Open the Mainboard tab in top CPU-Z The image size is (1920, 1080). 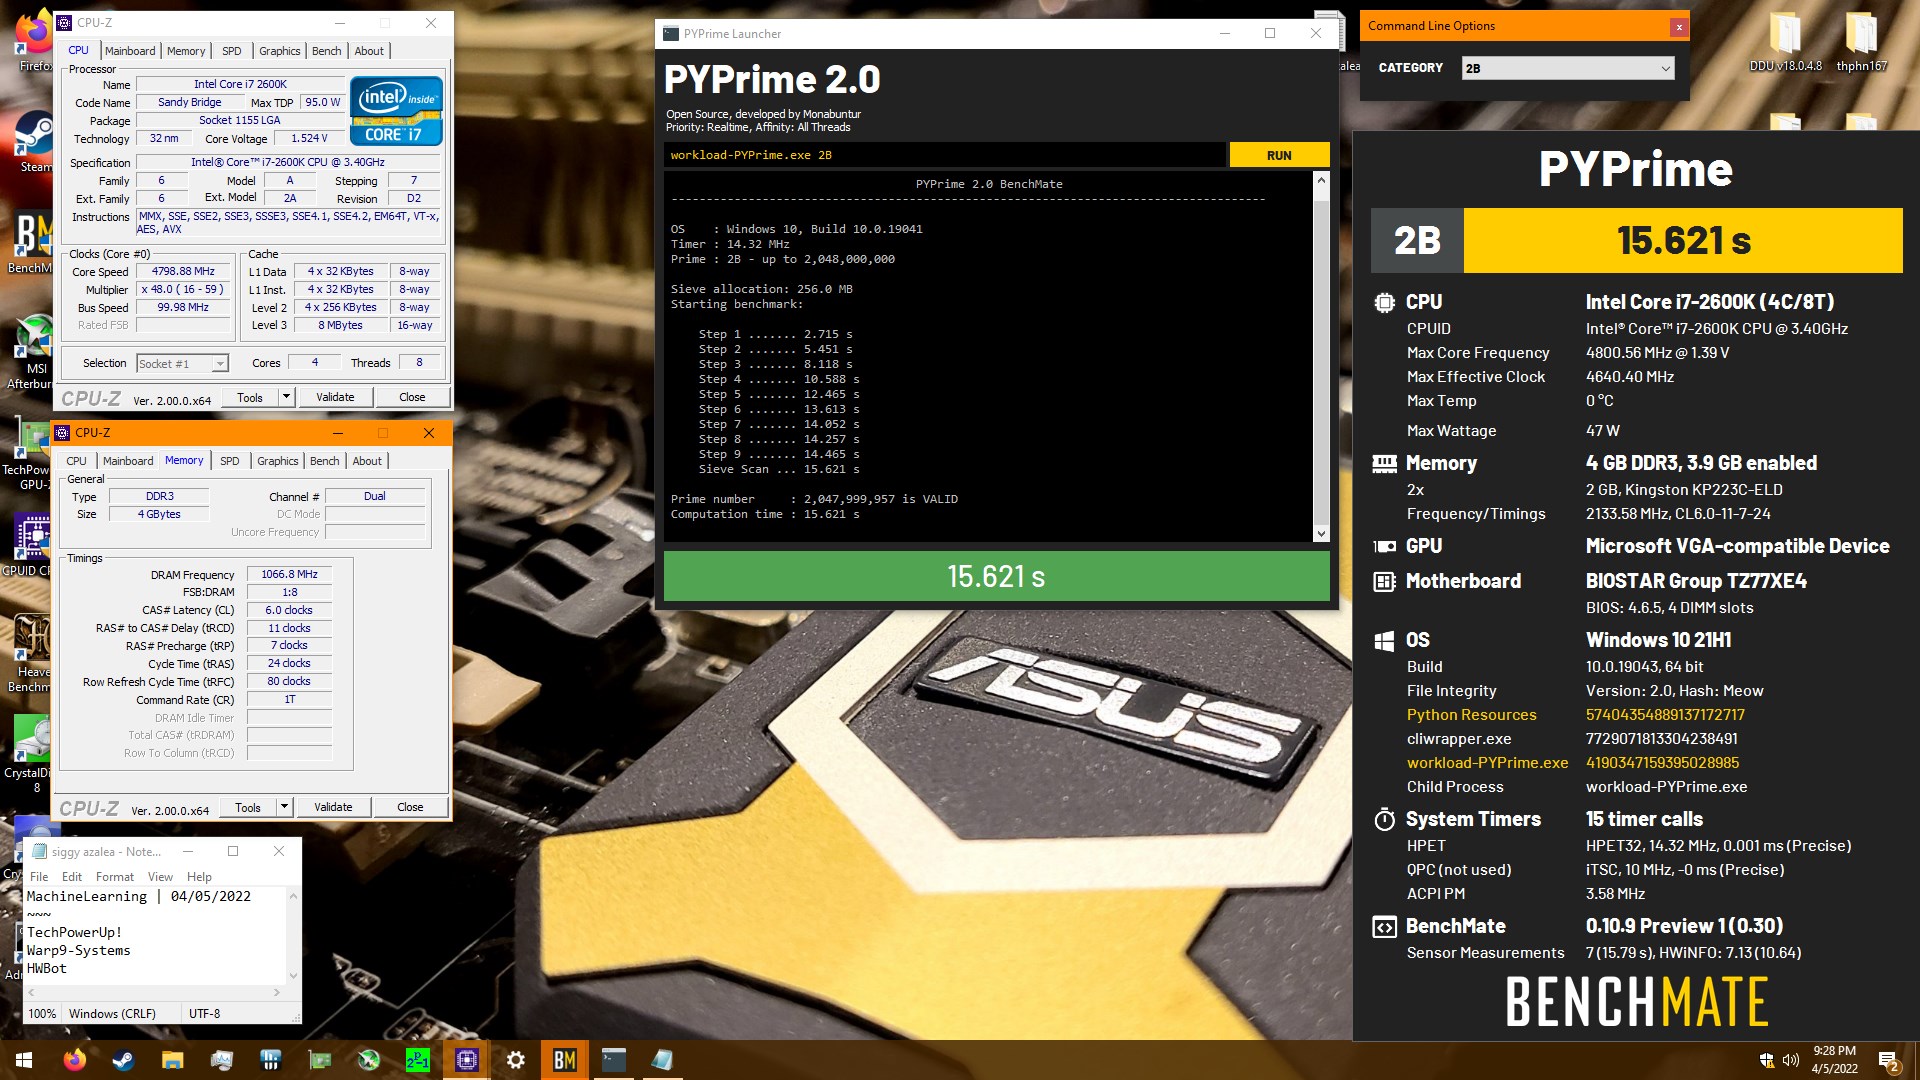130,51
